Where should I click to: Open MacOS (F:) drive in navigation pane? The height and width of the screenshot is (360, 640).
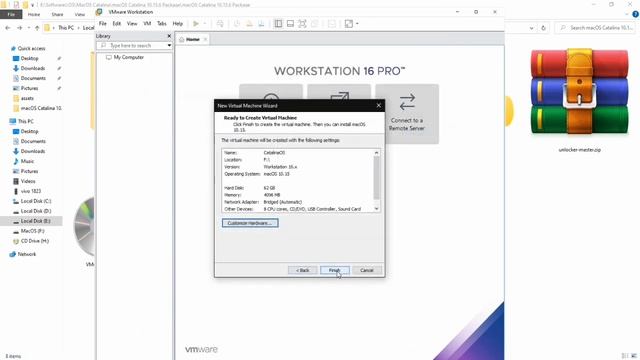tap(32, 231)
